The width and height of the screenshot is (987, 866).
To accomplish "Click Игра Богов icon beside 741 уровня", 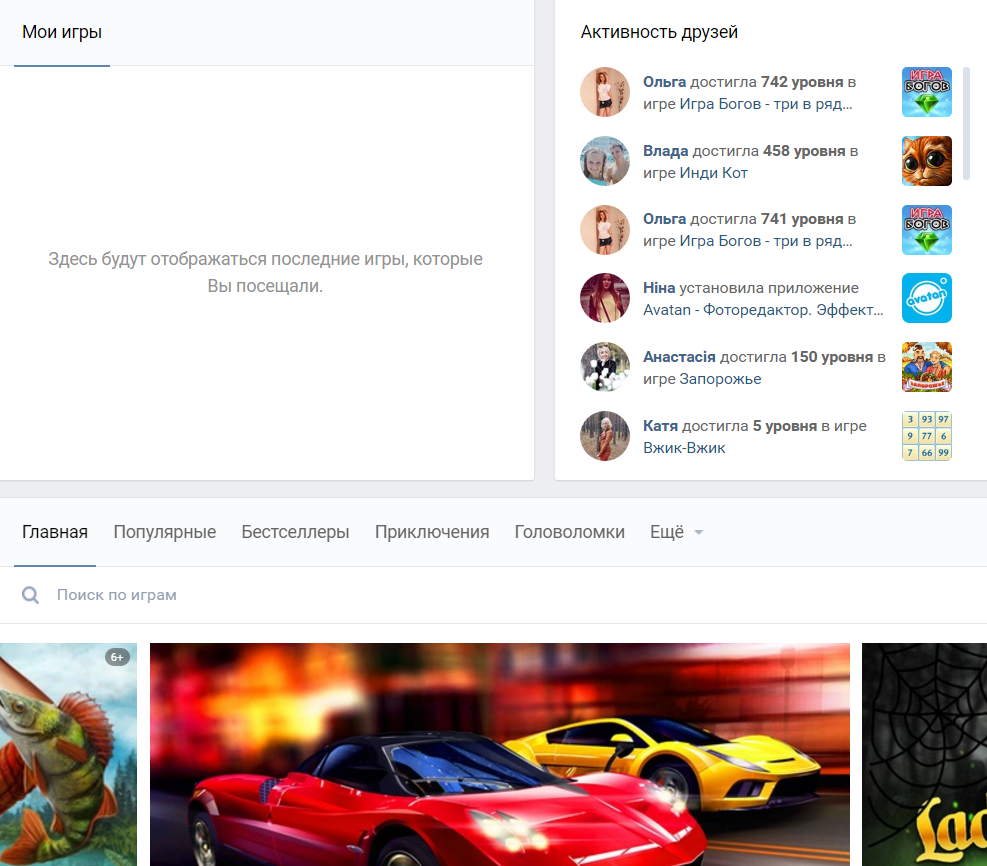I will [926, 230].
